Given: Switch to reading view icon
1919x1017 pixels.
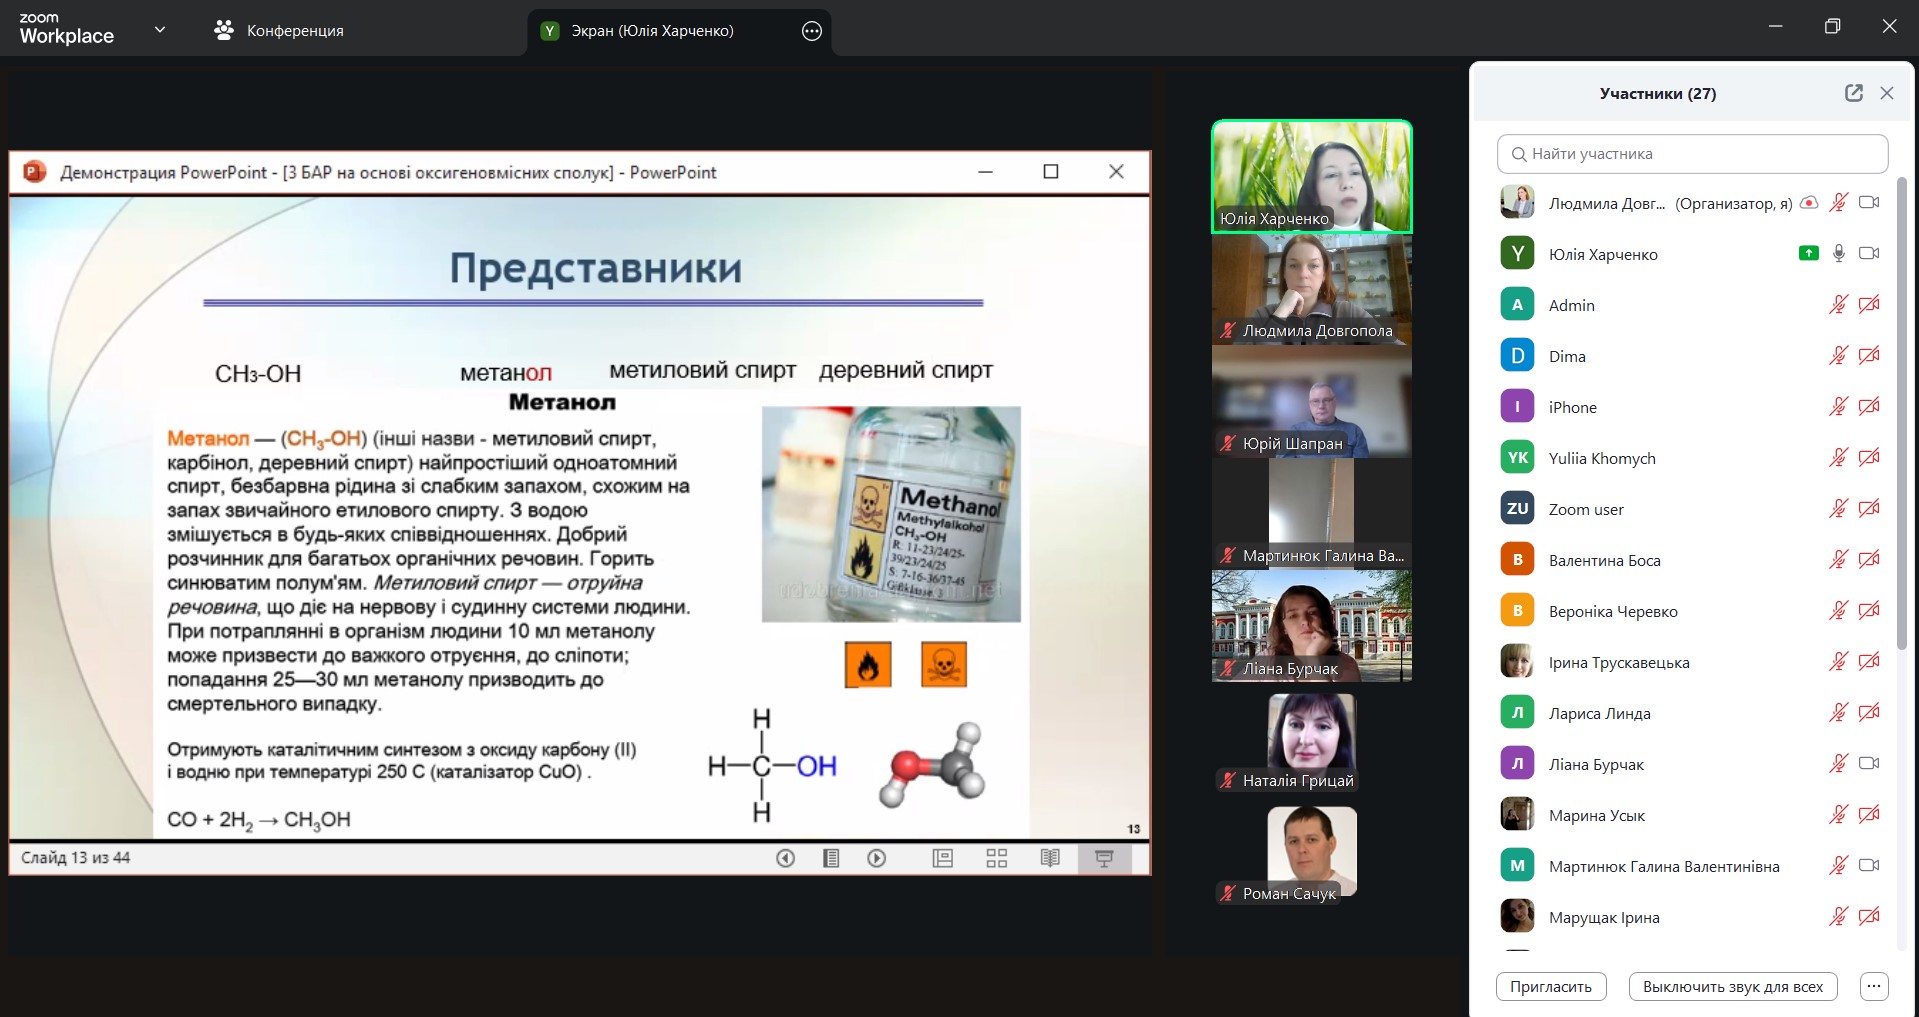Looking at the screenshot, I should 1050,858.
